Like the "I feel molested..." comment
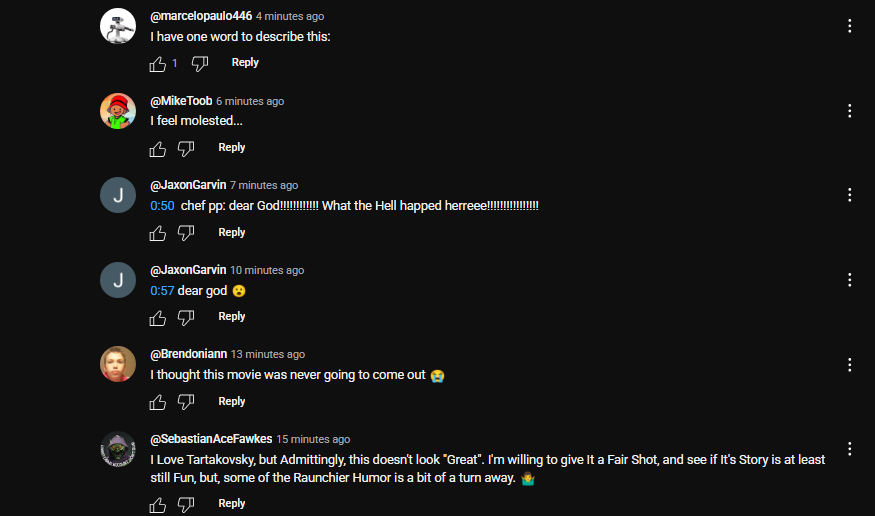This screenshot has width=875, height=516. tap(158, 149)
